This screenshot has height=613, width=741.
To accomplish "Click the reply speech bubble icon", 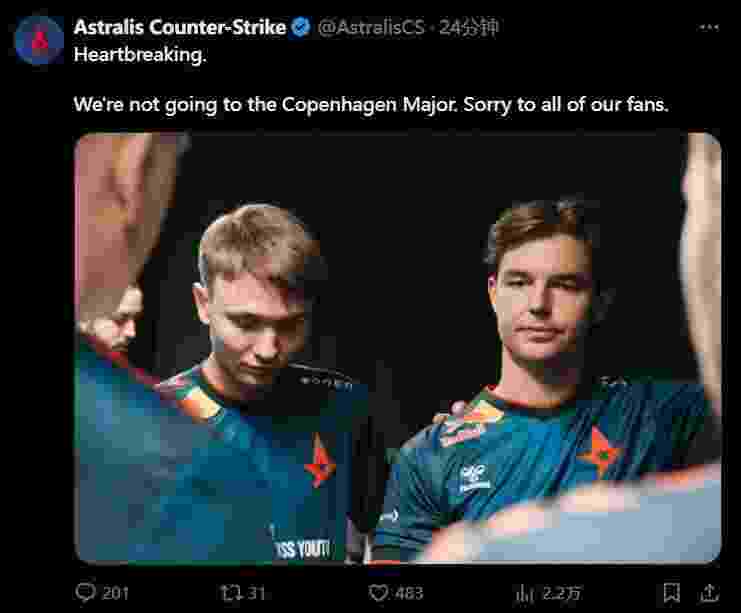I will tap(86, 592).
